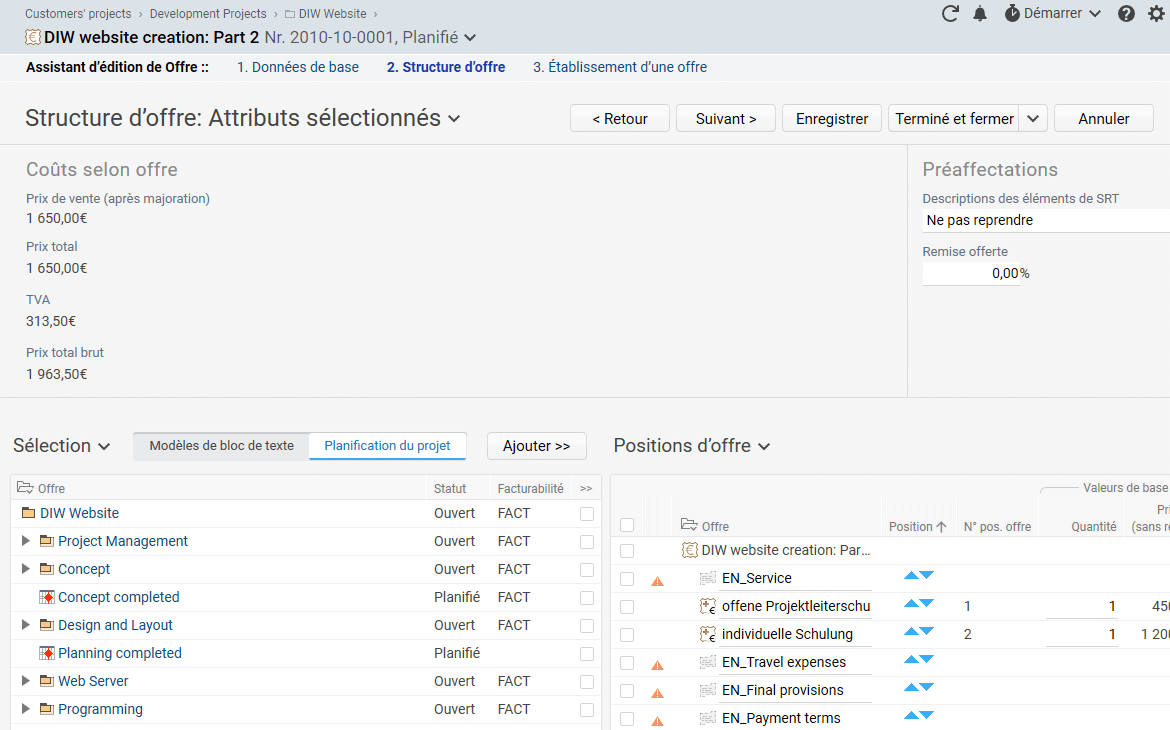Expand the Design and Layout folder

(x=26, y=625)
